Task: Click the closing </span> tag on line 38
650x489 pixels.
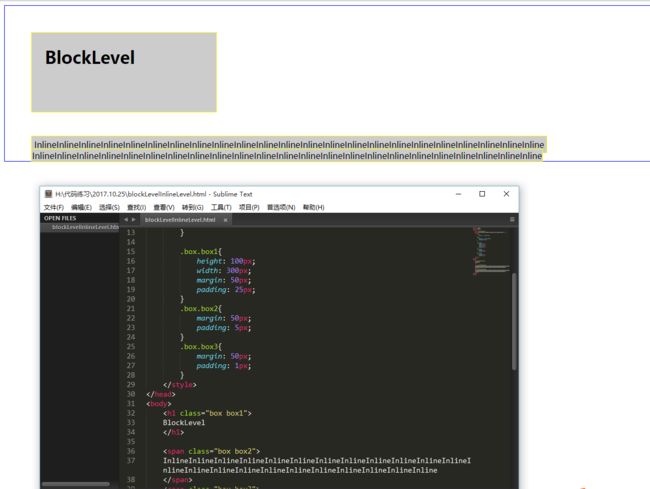Action: tap(178, 480)
